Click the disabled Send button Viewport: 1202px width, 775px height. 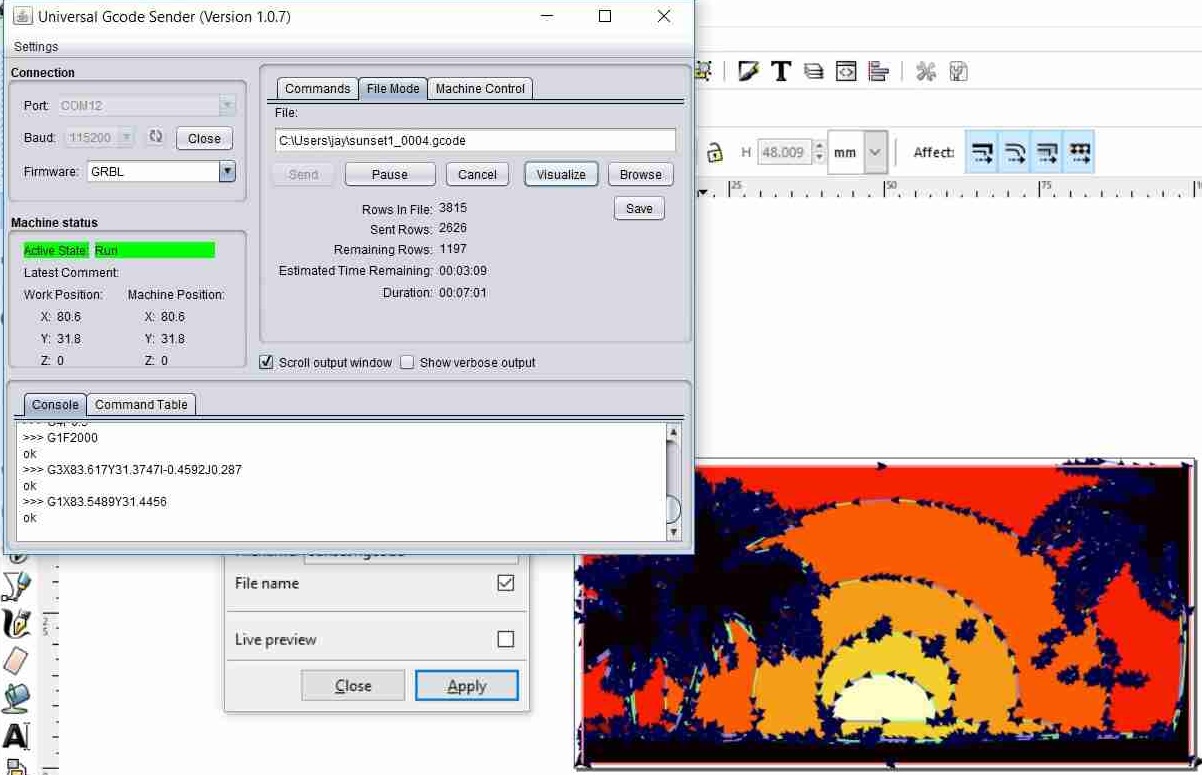pyautogui.click(x=303, y=174)
